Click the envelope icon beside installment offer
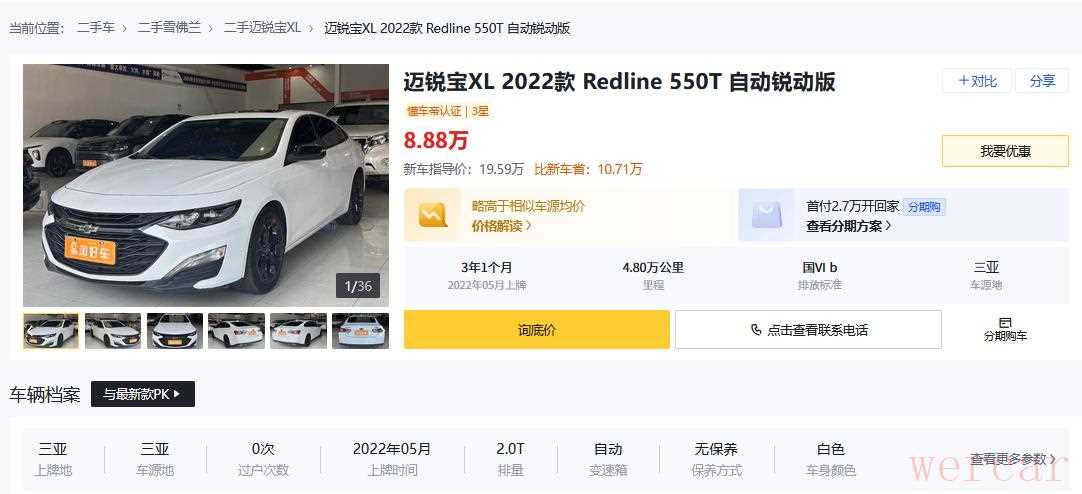Image resolution: width=1082 pixels, height=494 pixels. click(x=767, y=215)
